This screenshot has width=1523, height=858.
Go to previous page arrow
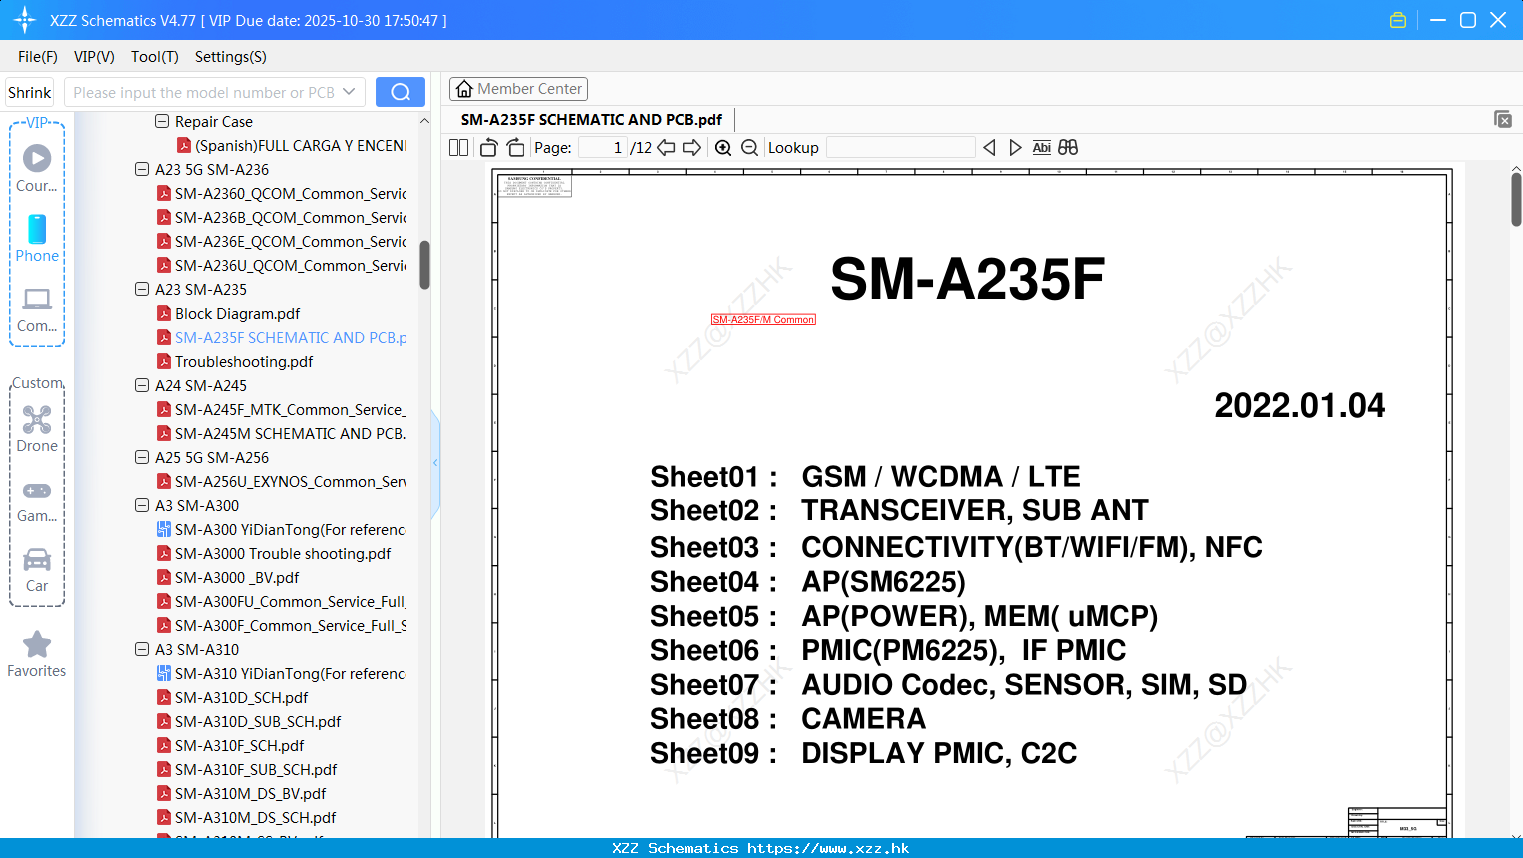point(666,147)
